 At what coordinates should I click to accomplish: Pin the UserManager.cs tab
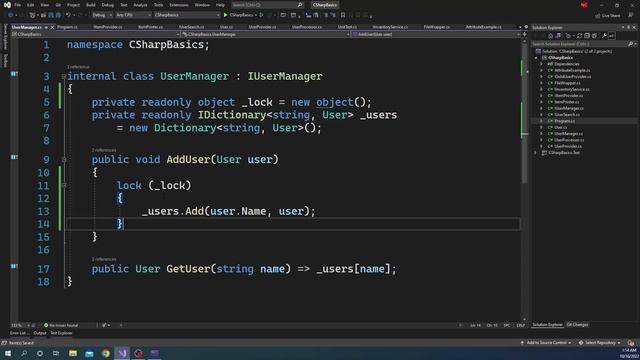(46, 27)
